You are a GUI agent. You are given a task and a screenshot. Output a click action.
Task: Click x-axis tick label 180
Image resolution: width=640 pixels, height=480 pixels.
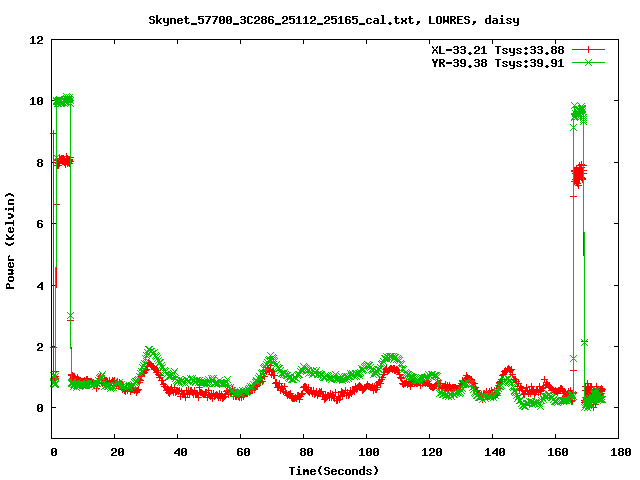[x=620, y=452]
